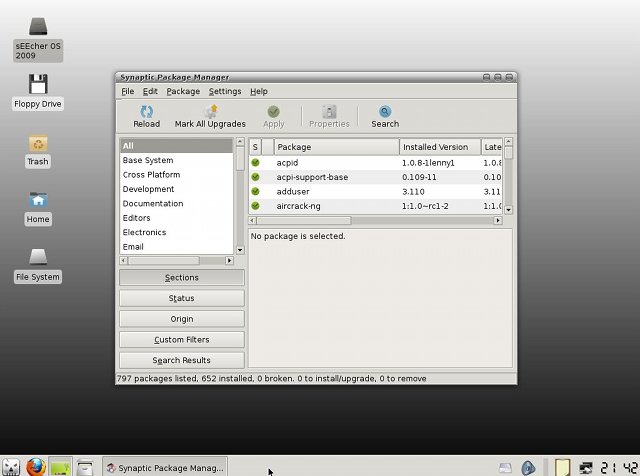Open the Help menu
This screenshot has width=640, height=476.
(259, 91)
